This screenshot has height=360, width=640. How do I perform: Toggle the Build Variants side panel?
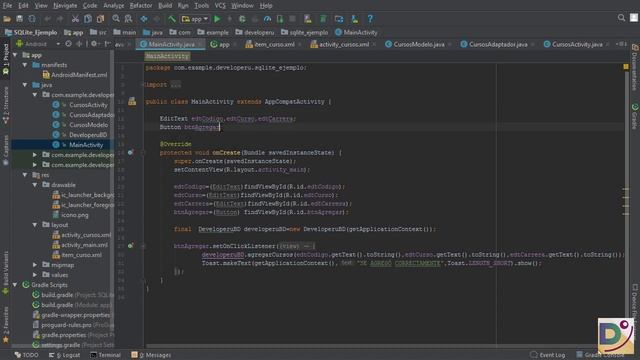[6, 273]
